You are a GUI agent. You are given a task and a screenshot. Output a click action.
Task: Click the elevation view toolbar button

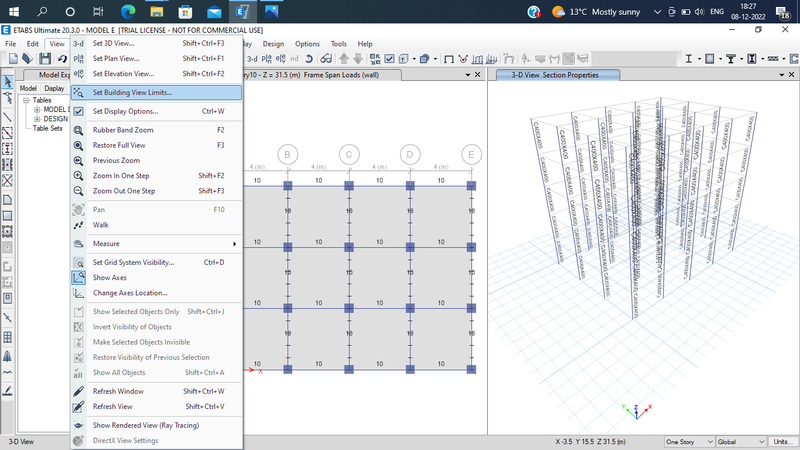(280, 59)
